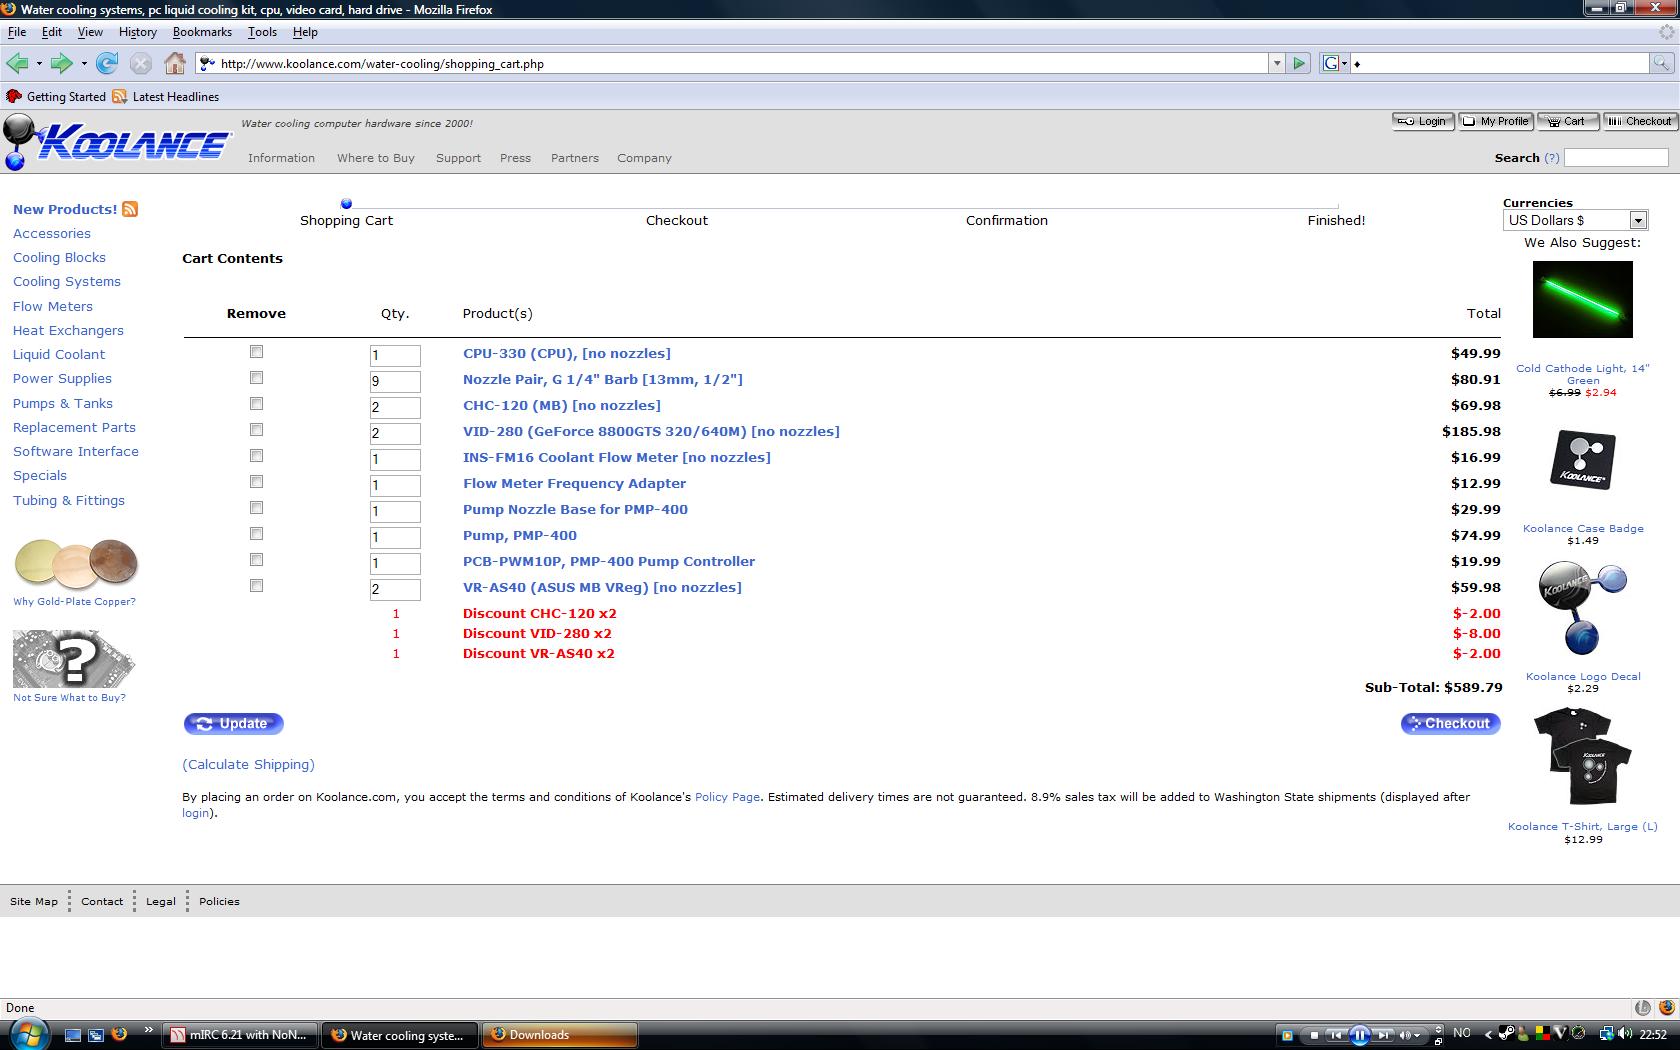This screenshot has height=1050, width=1680.
Task: Open the Site Map footer link
Action: point(34,901)
